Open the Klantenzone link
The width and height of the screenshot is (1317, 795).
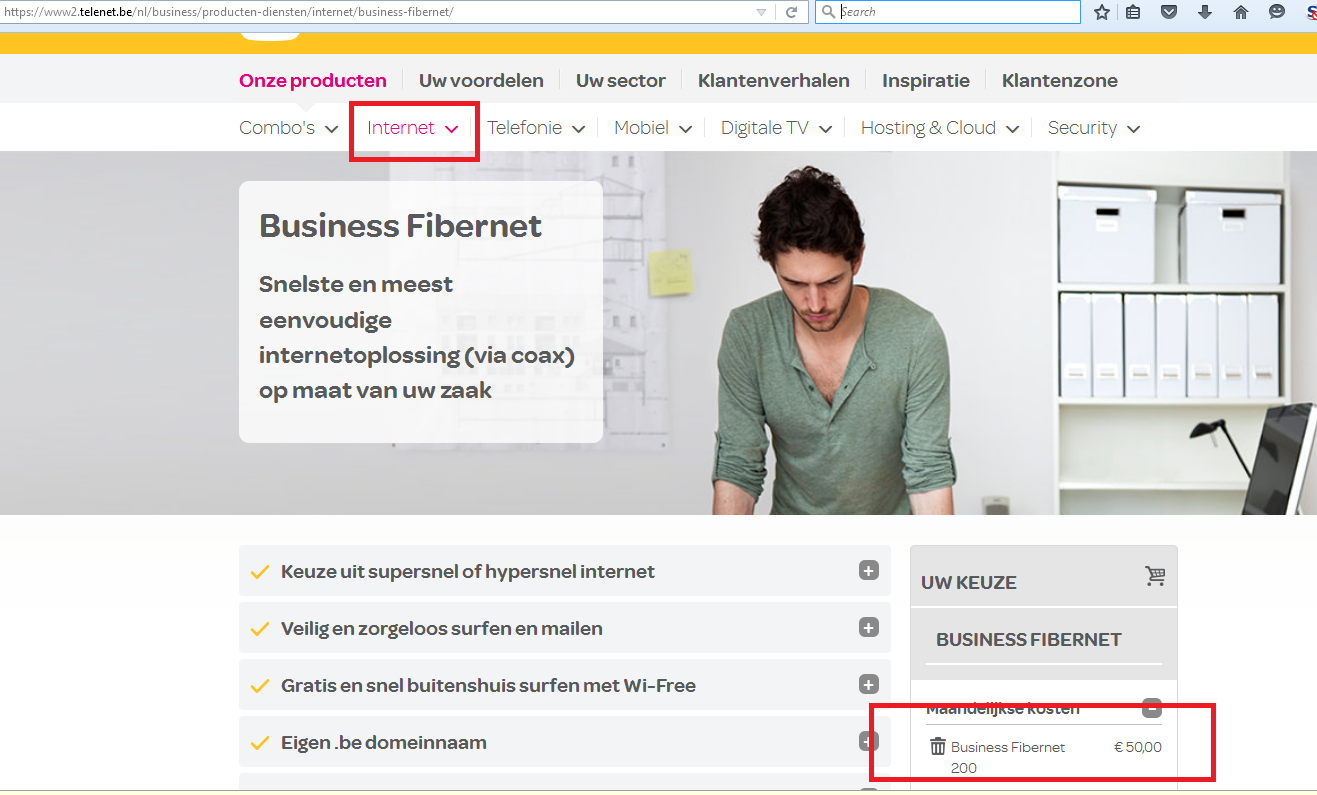pos(1059,81)
